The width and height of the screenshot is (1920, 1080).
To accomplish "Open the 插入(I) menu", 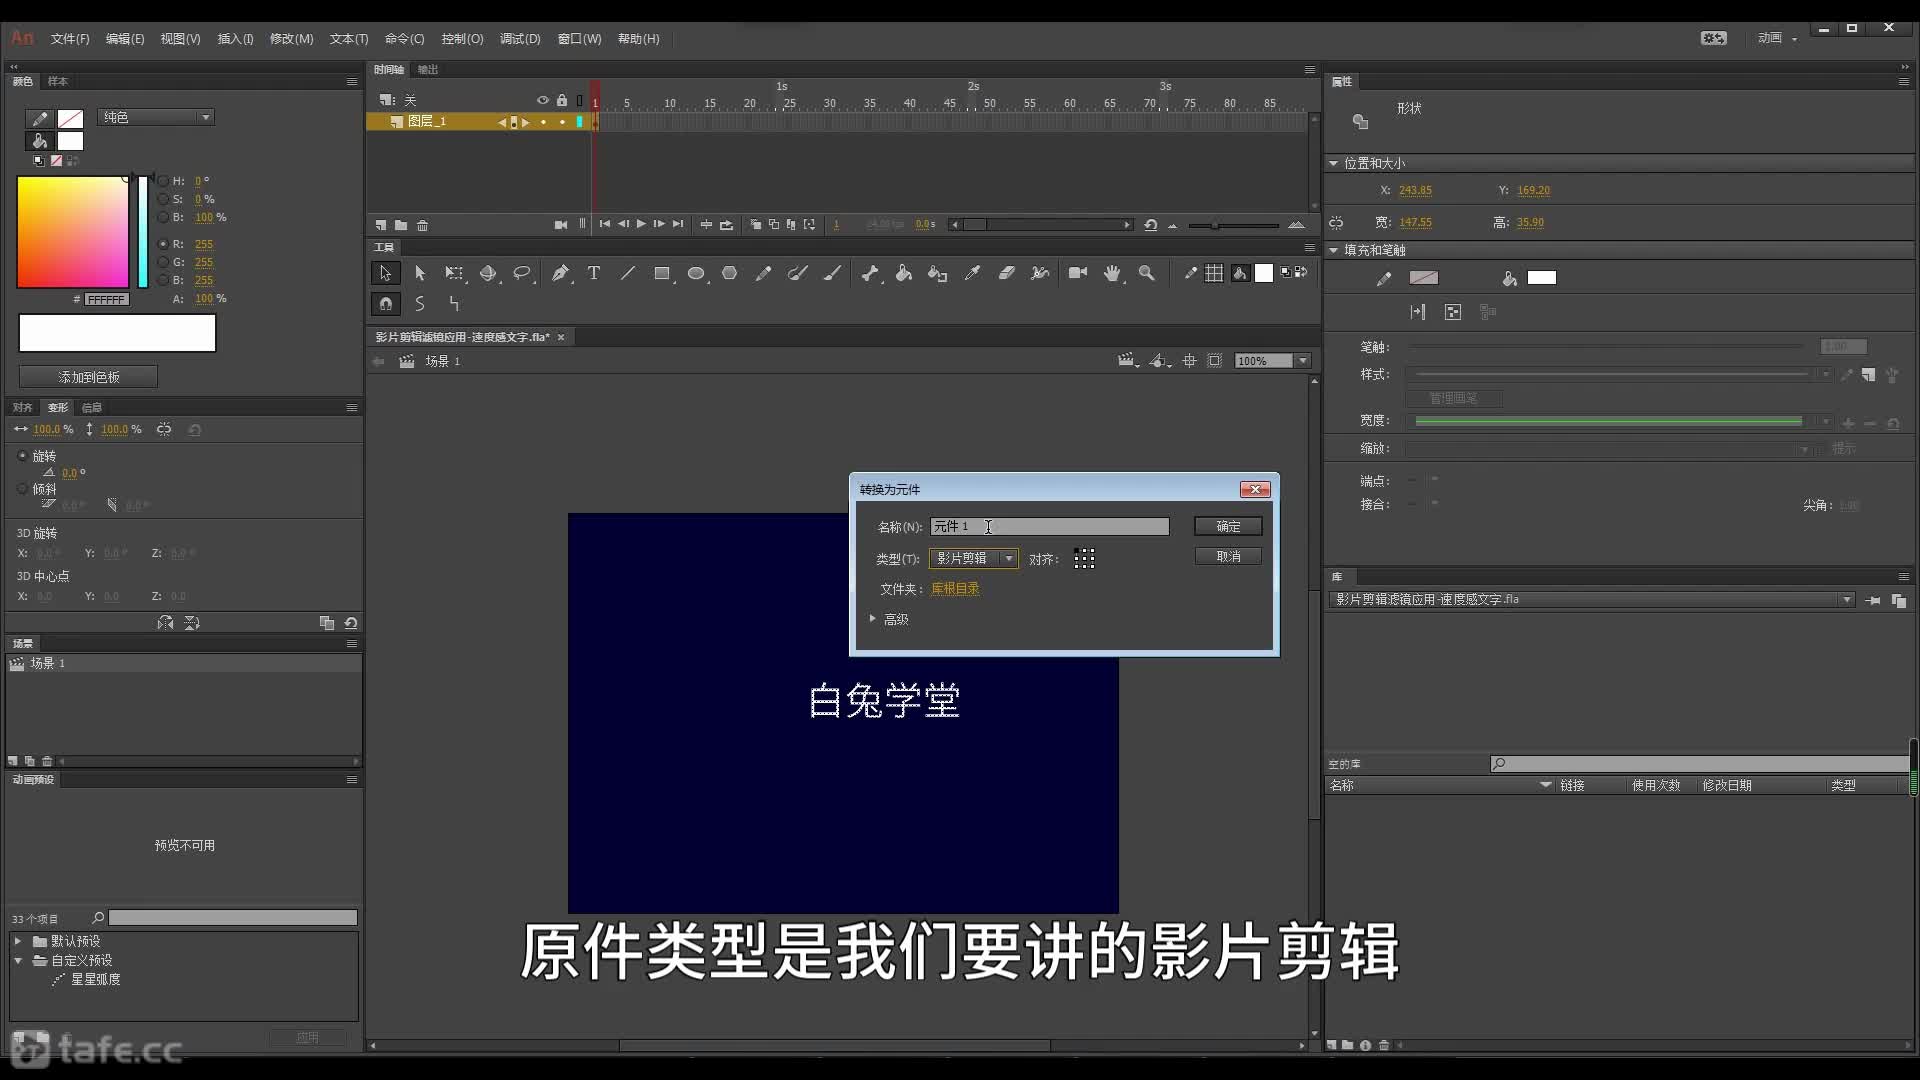I will [235, 39].
